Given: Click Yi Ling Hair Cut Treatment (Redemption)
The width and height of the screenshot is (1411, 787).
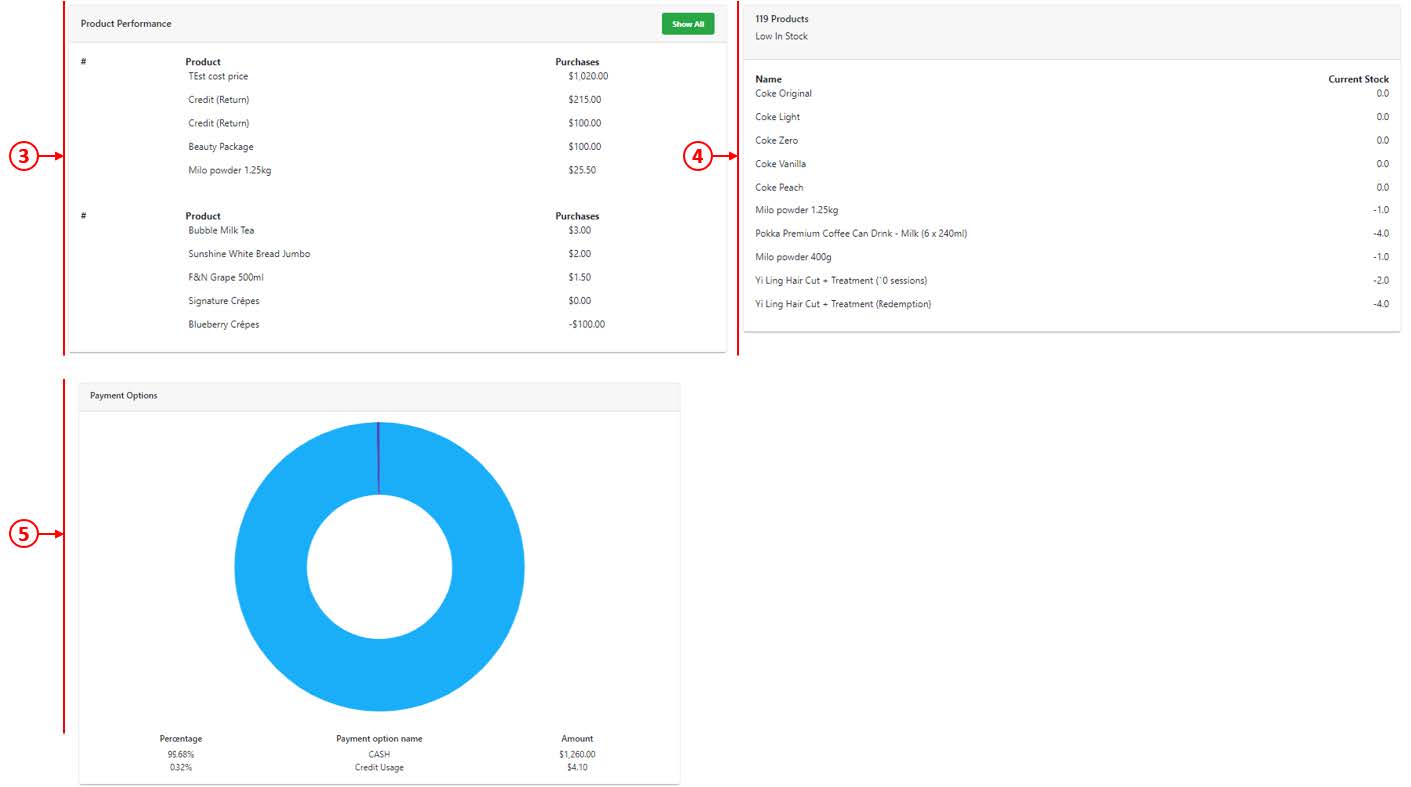Looking at the screenshot, I should tap(843, 304).
